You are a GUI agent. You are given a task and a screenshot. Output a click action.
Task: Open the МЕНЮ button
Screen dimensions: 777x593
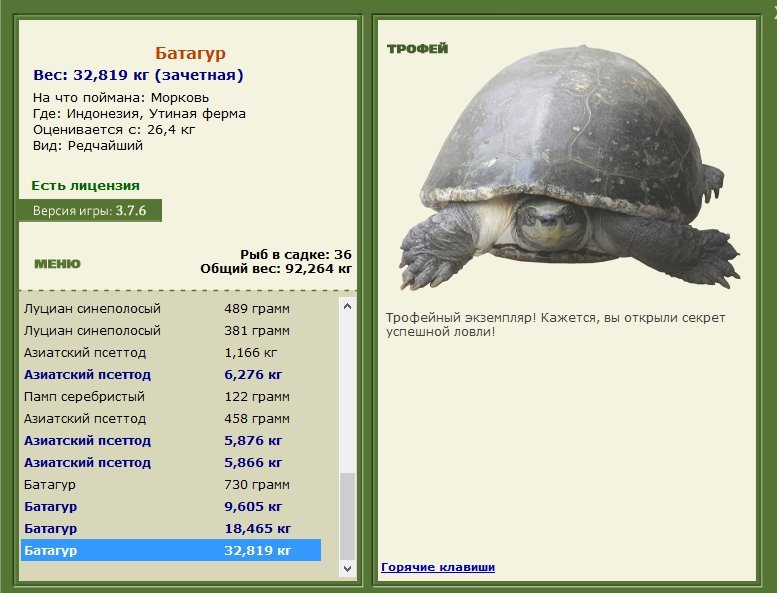[57, 264]
